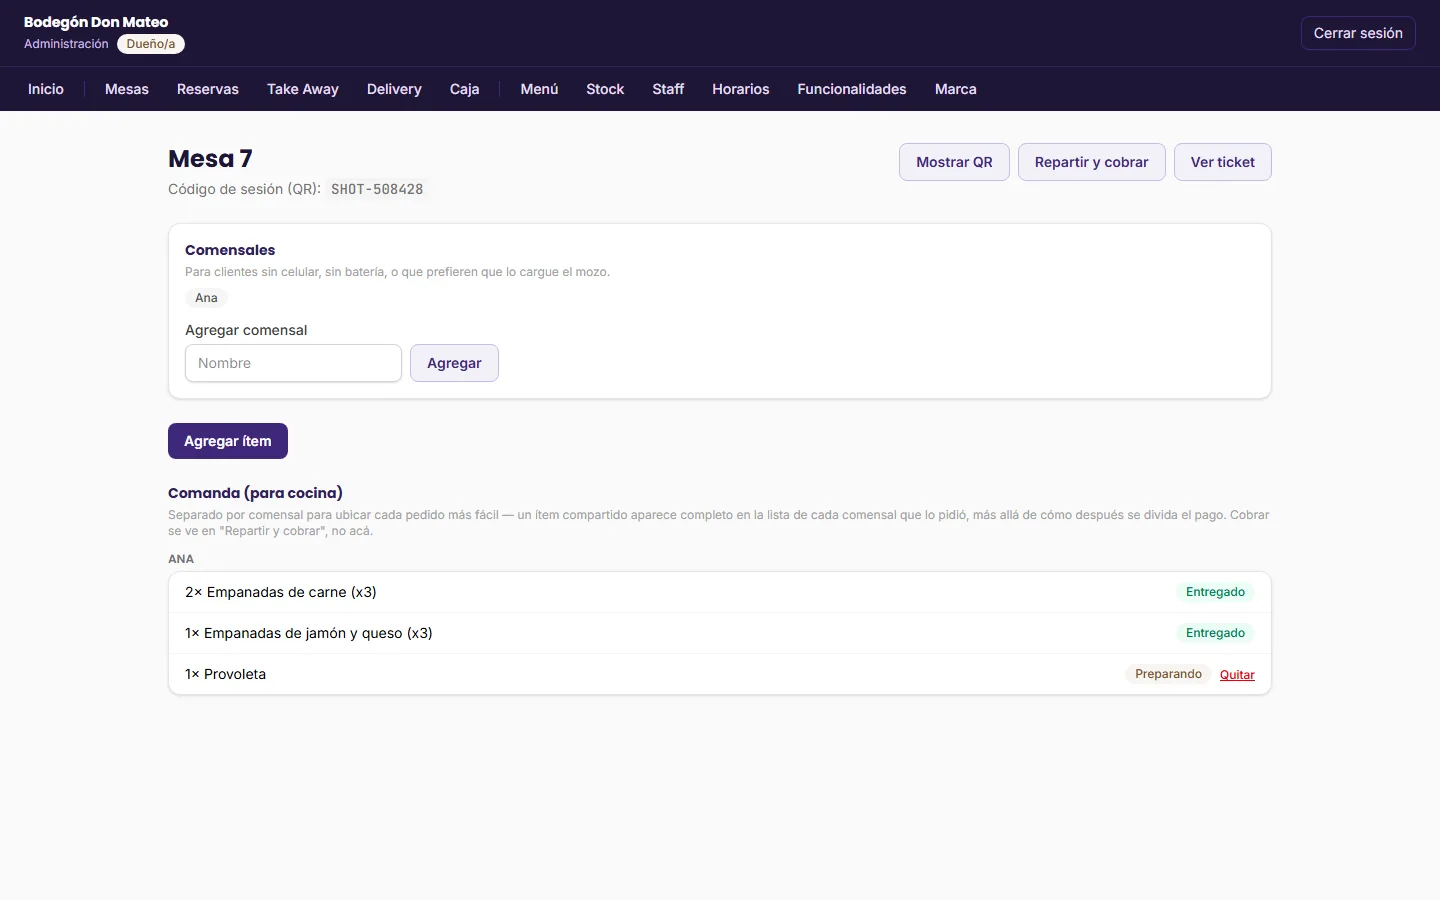Click the Agregar comensal label
The width and height of the screenshot is (1440, 900).
pos(246,330)
